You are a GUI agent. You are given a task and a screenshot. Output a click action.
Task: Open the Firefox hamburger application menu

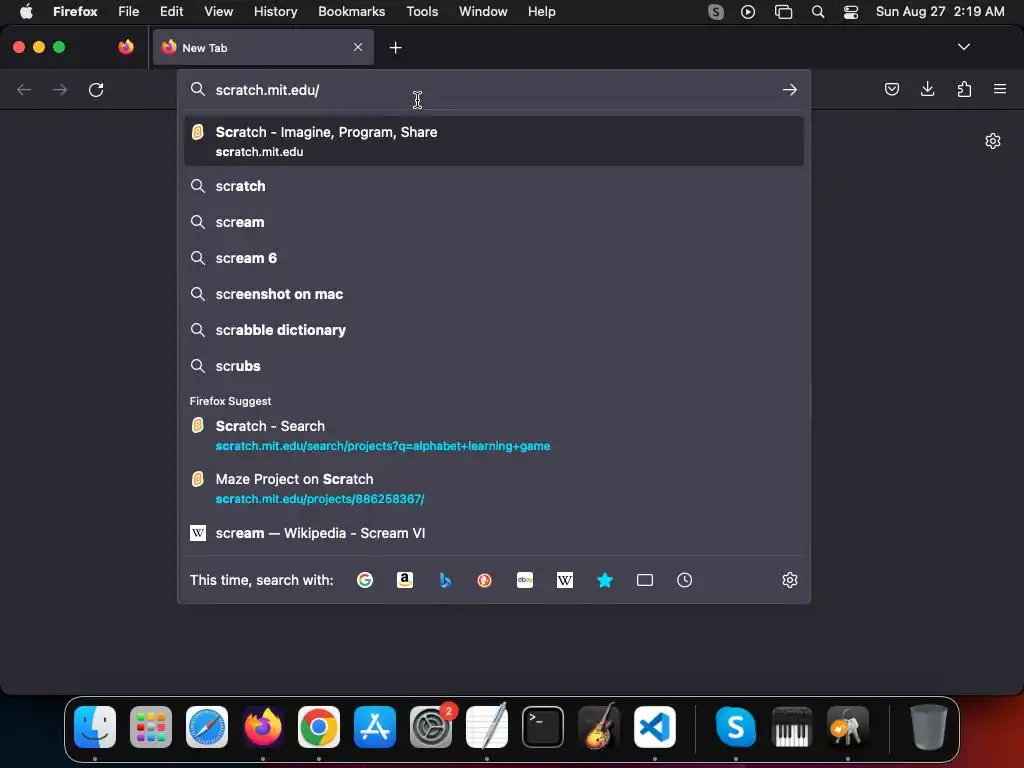[x=1000, y=89]
